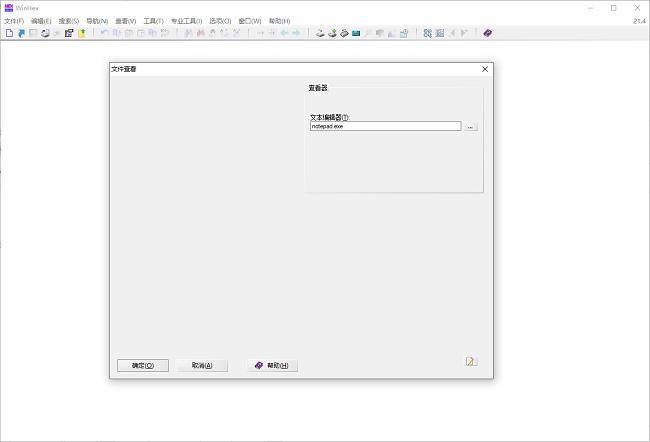Click the notepad icon at dialog bottom-right
This screenshot has width=650, height=442.
(x=471, y=361)
